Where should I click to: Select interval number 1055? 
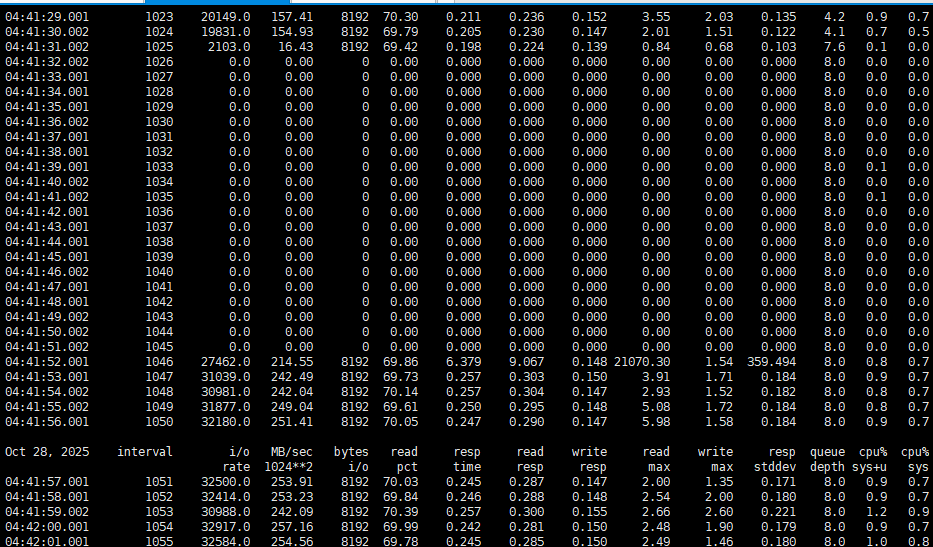point(158,542)
